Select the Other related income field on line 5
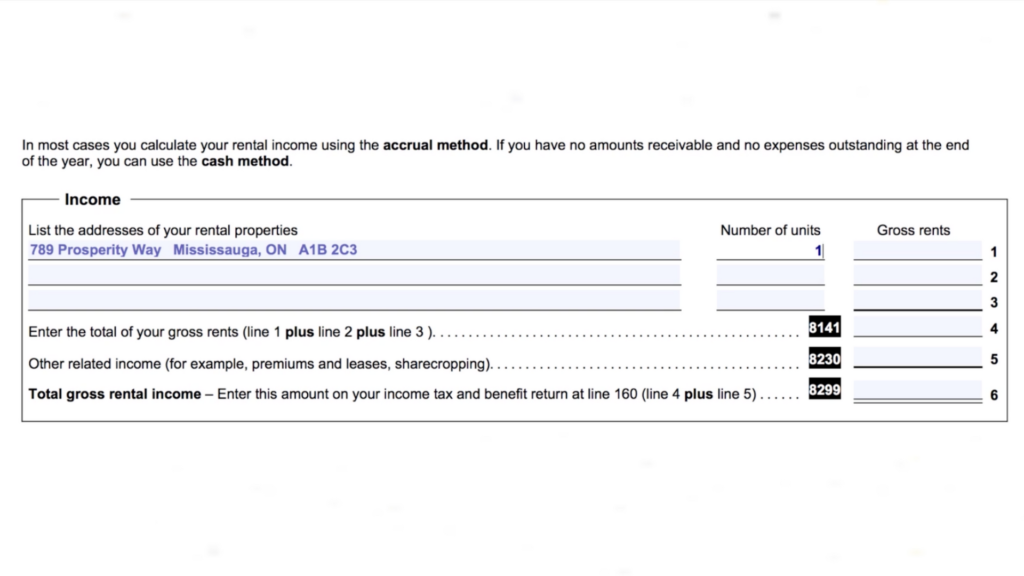1024x576 pixels. coord(917,358)
